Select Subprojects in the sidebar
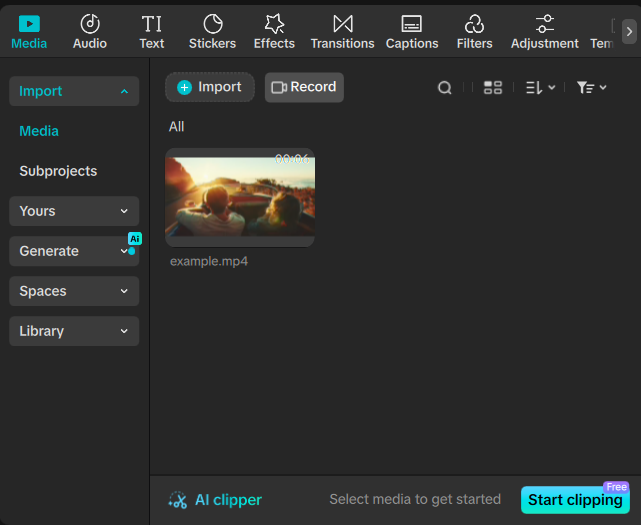 (x=58, y=171)
